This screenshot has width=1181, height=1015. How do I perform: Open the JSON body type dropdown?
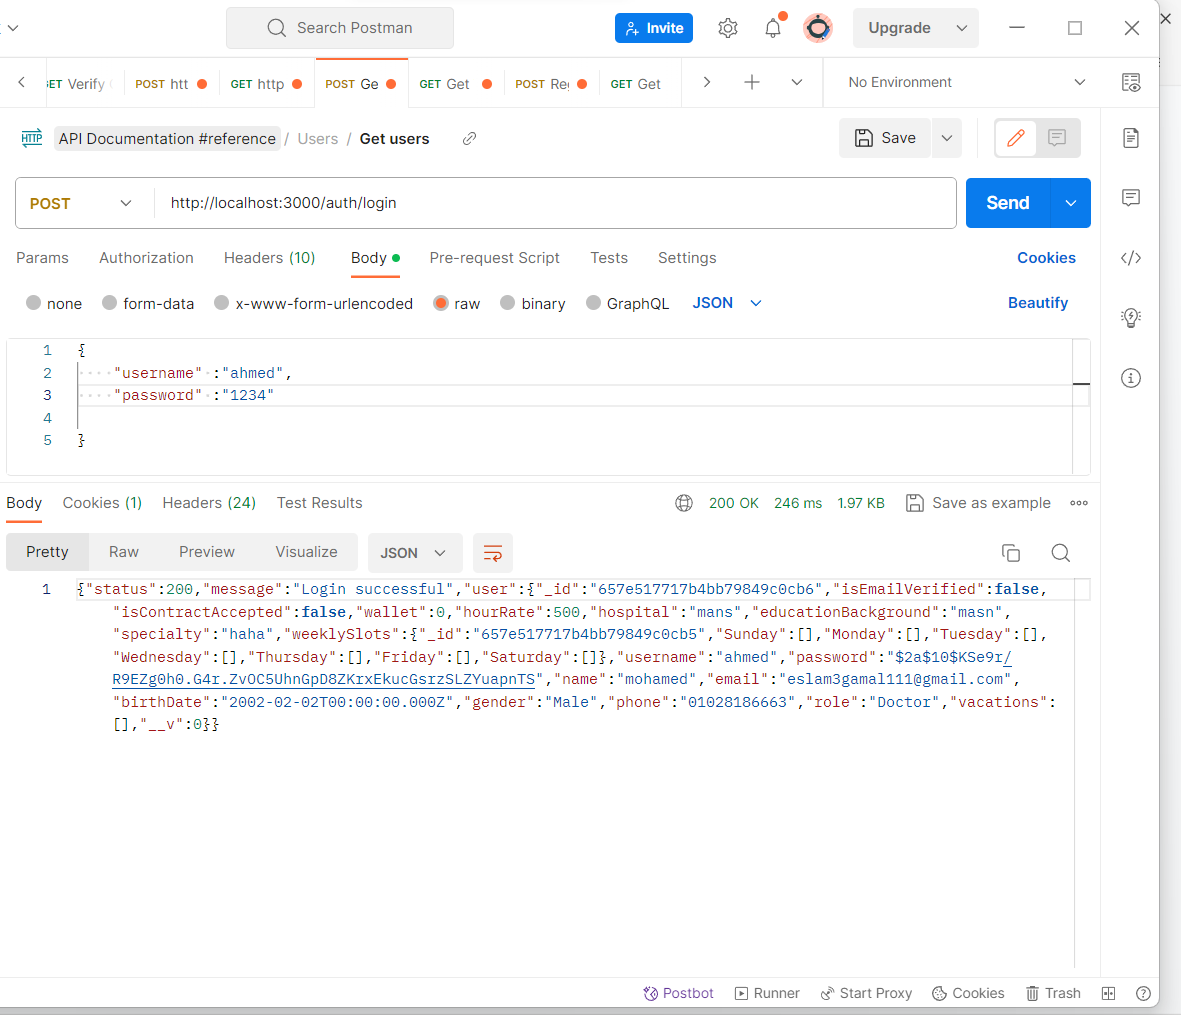click(727, 303)
